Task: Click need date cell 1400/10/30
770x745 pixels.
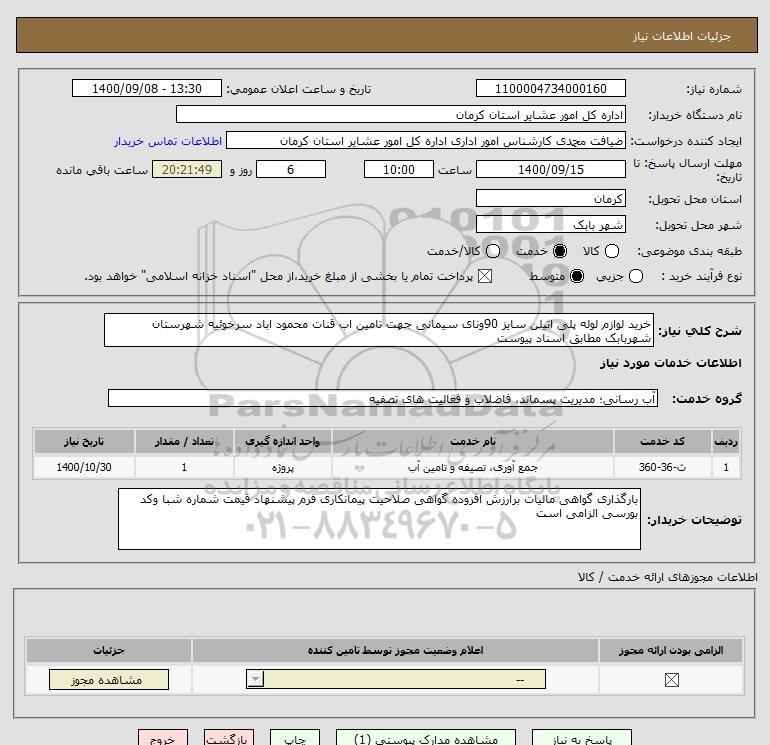Action: tap(84, 467)
